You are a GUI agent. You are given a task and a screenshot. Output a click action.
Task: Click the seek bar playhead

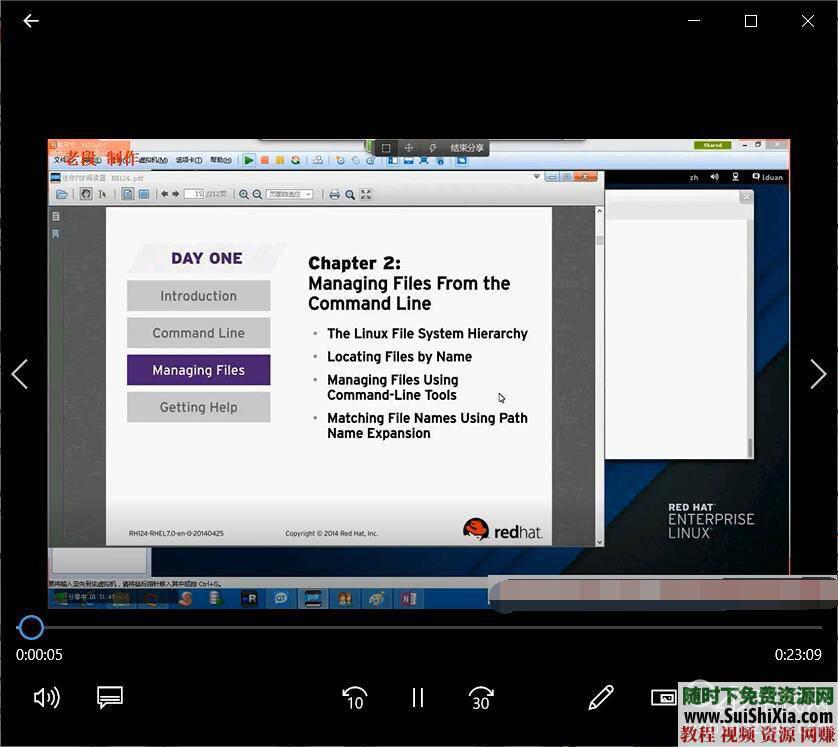coord(31,627)
